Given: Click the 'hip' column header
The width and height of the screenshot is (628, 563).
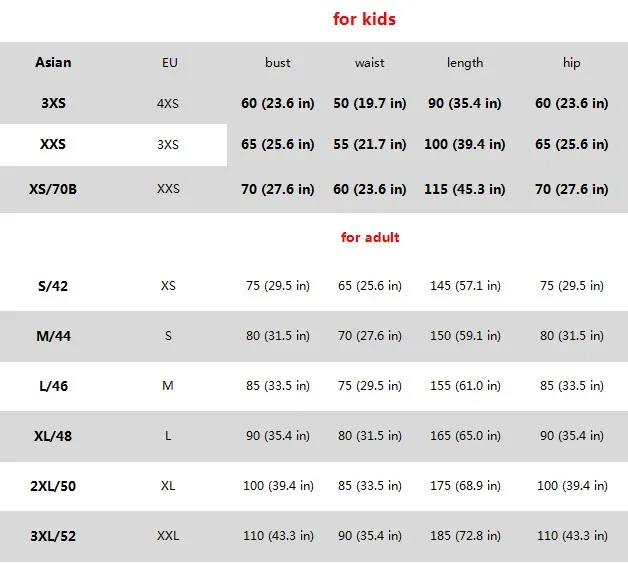Looking at the screenshot, I should tap(571, 63).
